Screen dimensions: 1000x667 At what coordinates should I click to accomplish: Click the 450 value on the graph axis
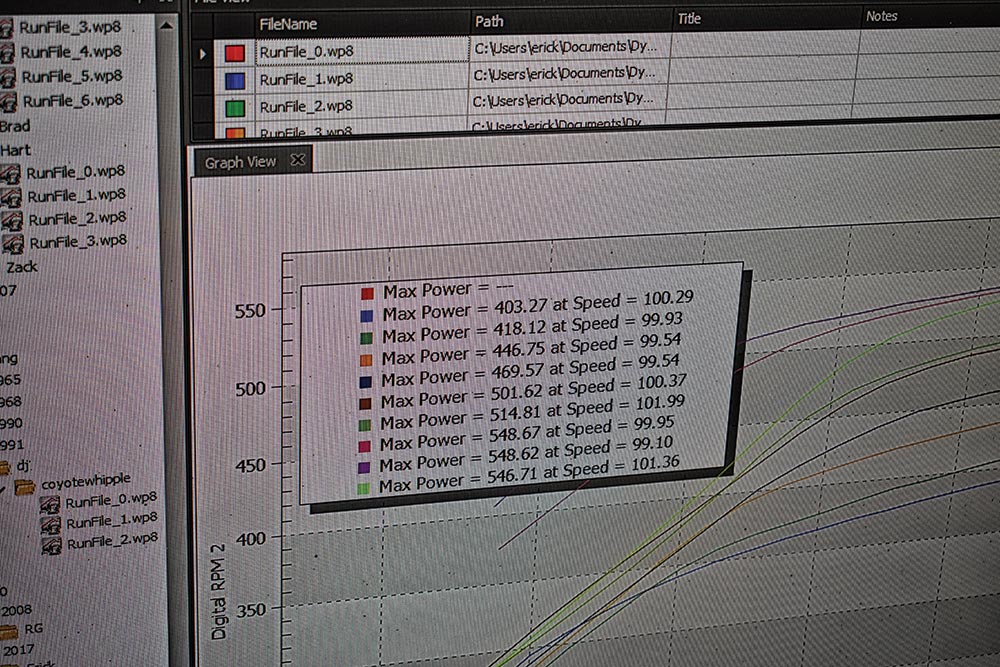pyautogui.click(x=251, y=465)
